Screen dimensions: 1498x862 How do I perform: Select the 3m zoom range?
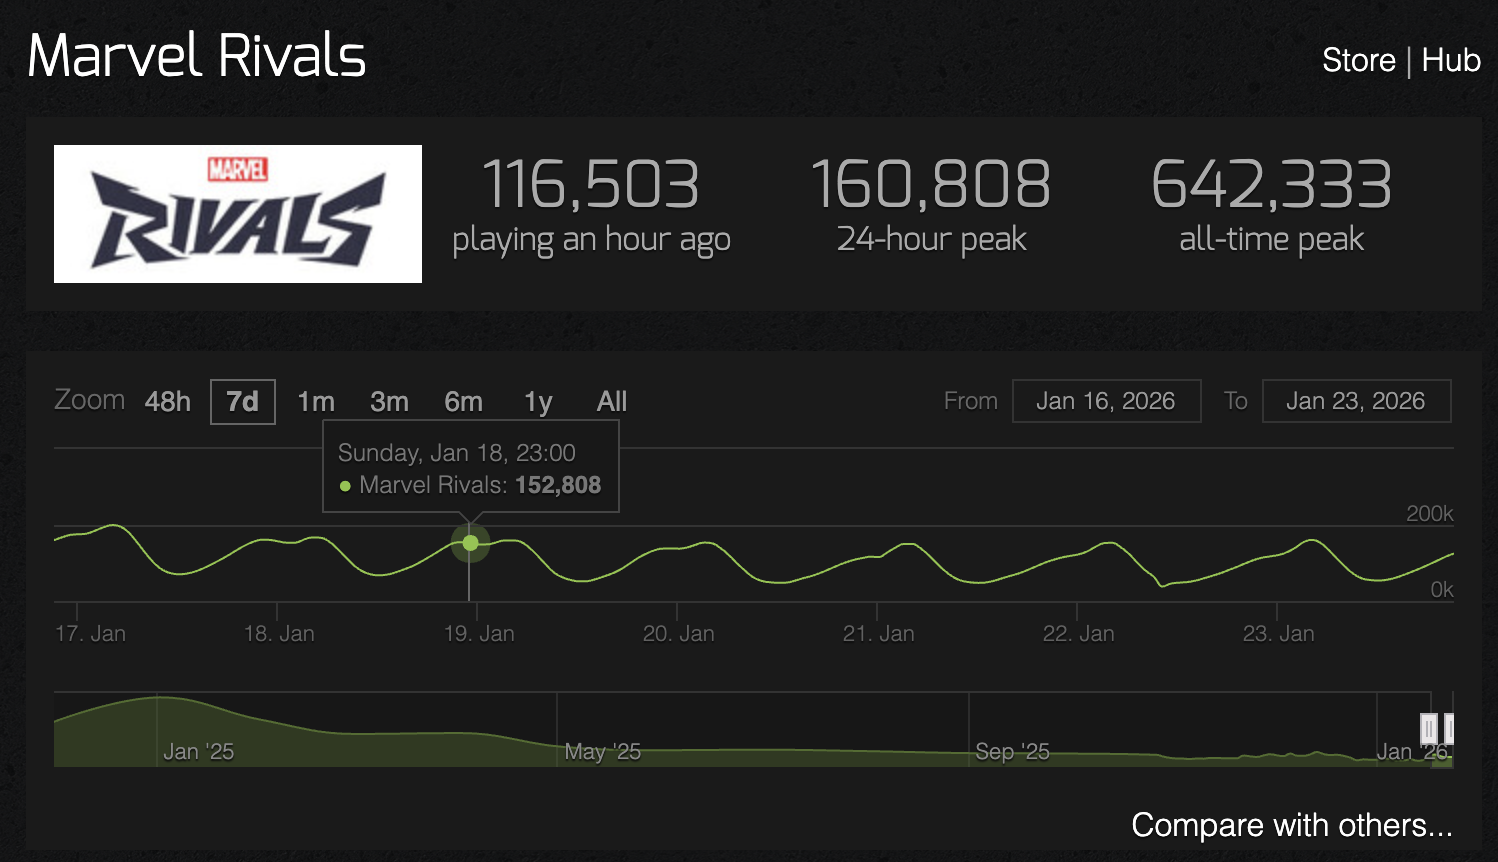(389, 402)
